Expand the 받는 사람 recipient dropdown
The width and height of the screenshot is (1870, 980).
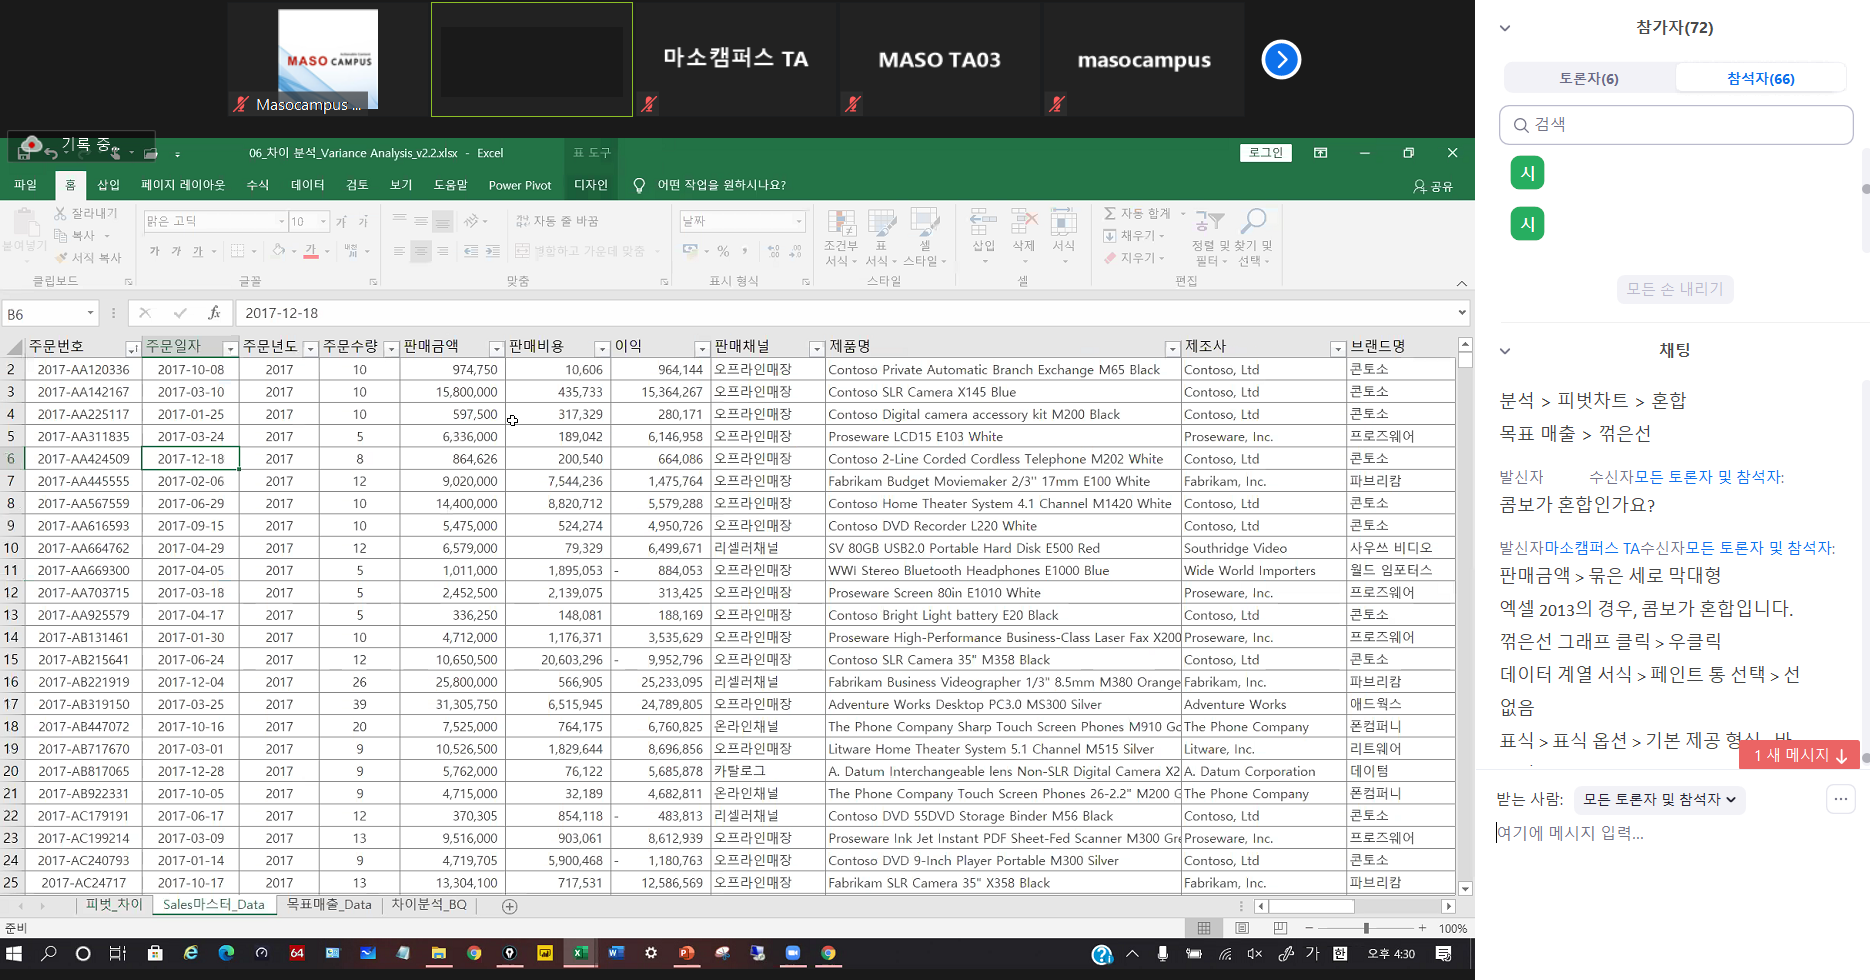click(x=1660, y=799)
